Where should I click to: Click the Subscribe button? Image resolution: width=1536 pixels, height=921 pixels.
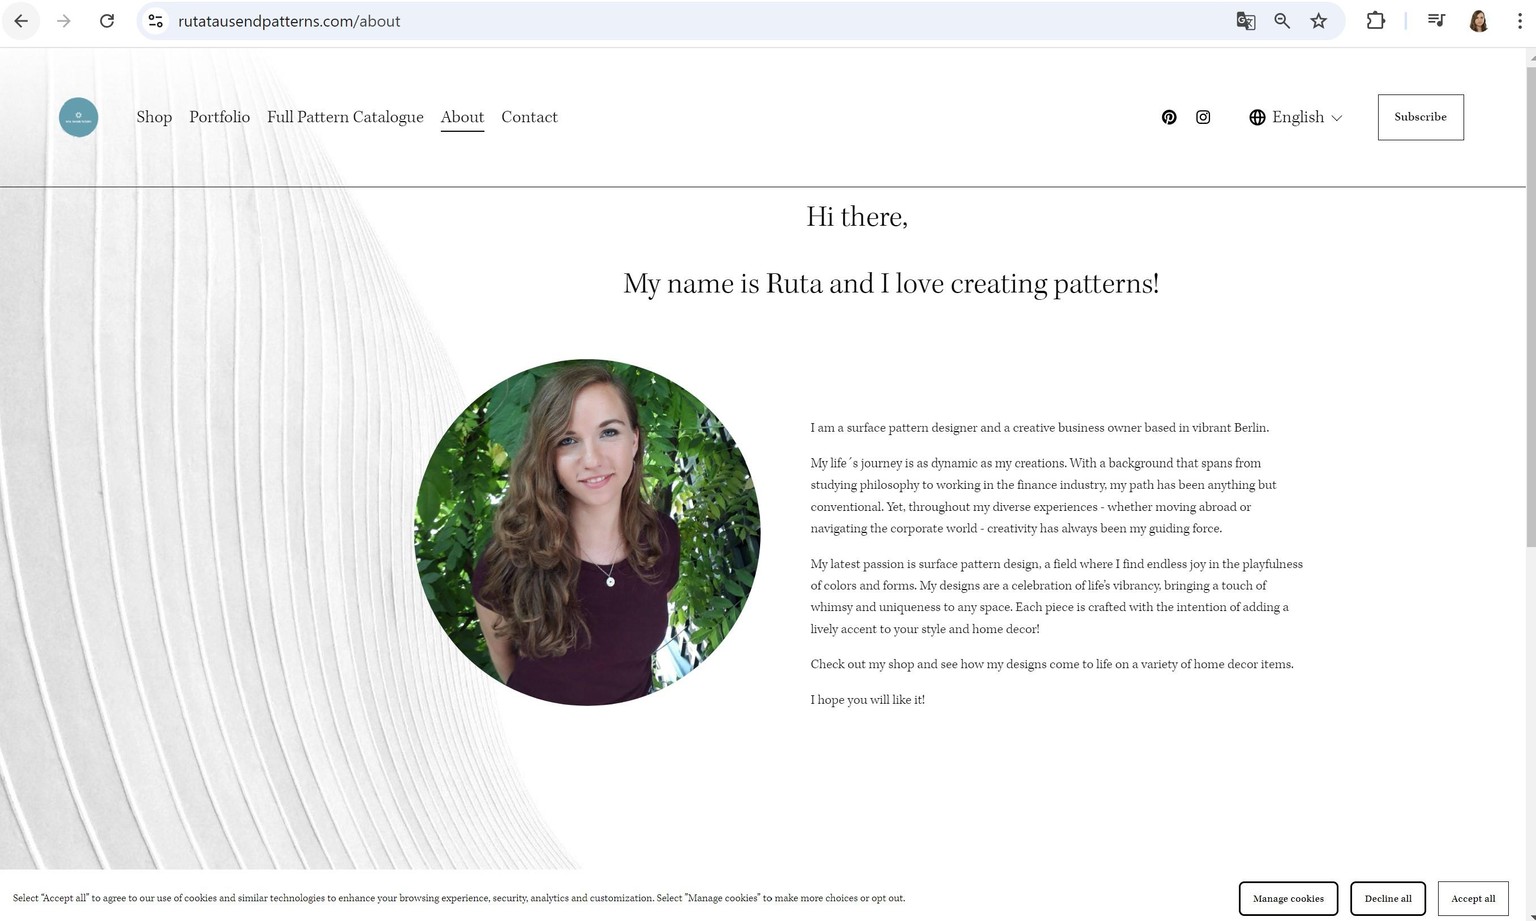pyautogui.click(x=1420, y=117)
